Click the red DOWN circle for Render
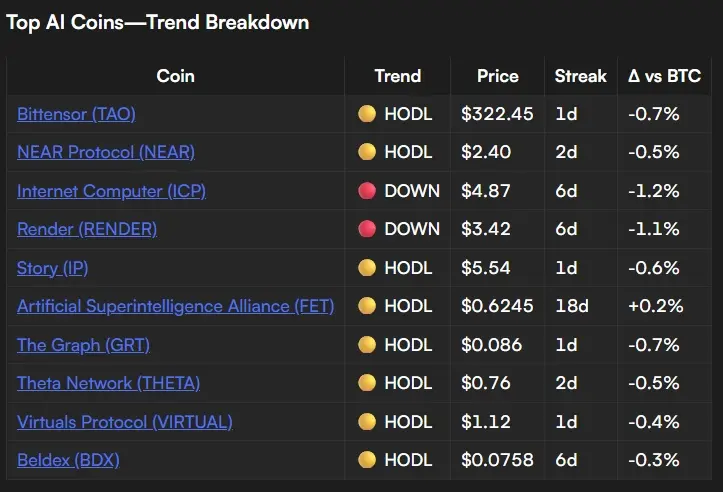723x492 pixels. pos(367,229)
